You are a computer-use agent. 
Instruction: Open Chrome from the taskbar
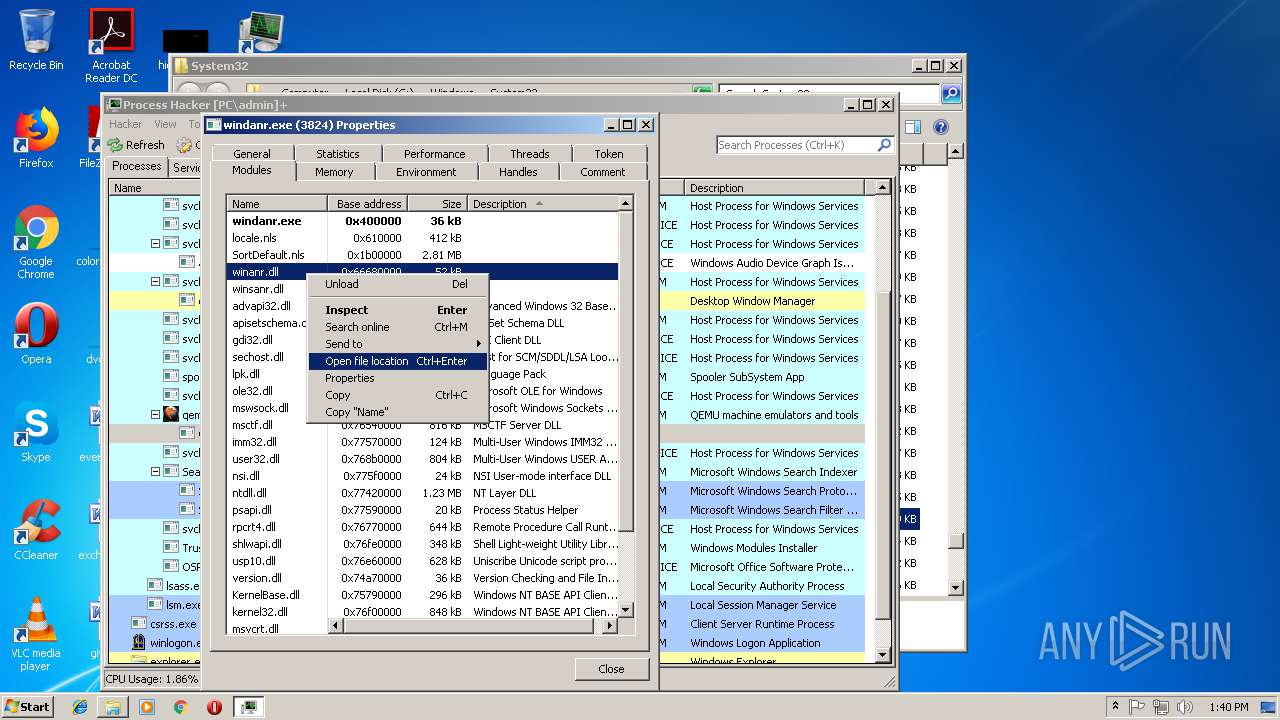[x=180, y=706]
